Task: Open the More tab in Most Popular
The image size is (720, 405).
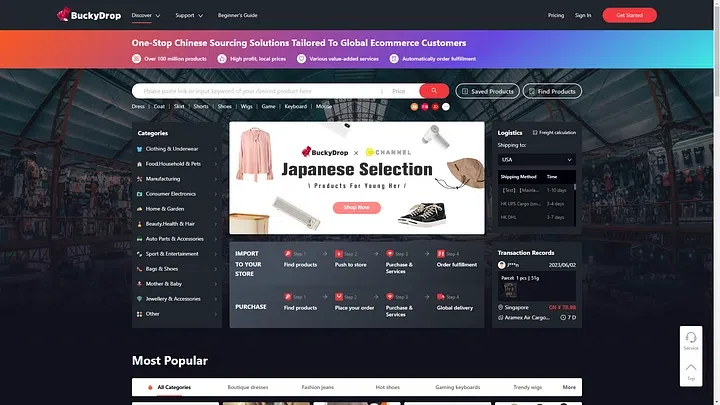Action: [569, 387]
